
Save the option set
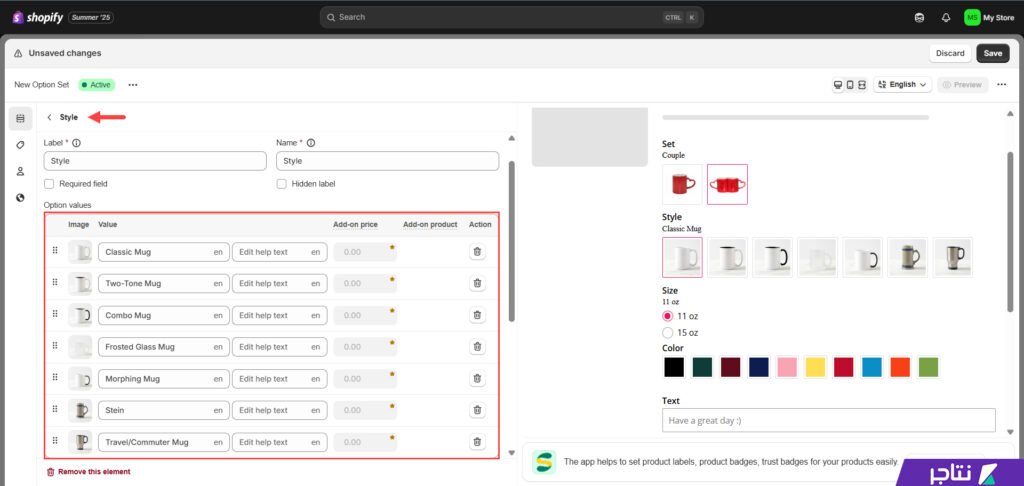[993, 54]
